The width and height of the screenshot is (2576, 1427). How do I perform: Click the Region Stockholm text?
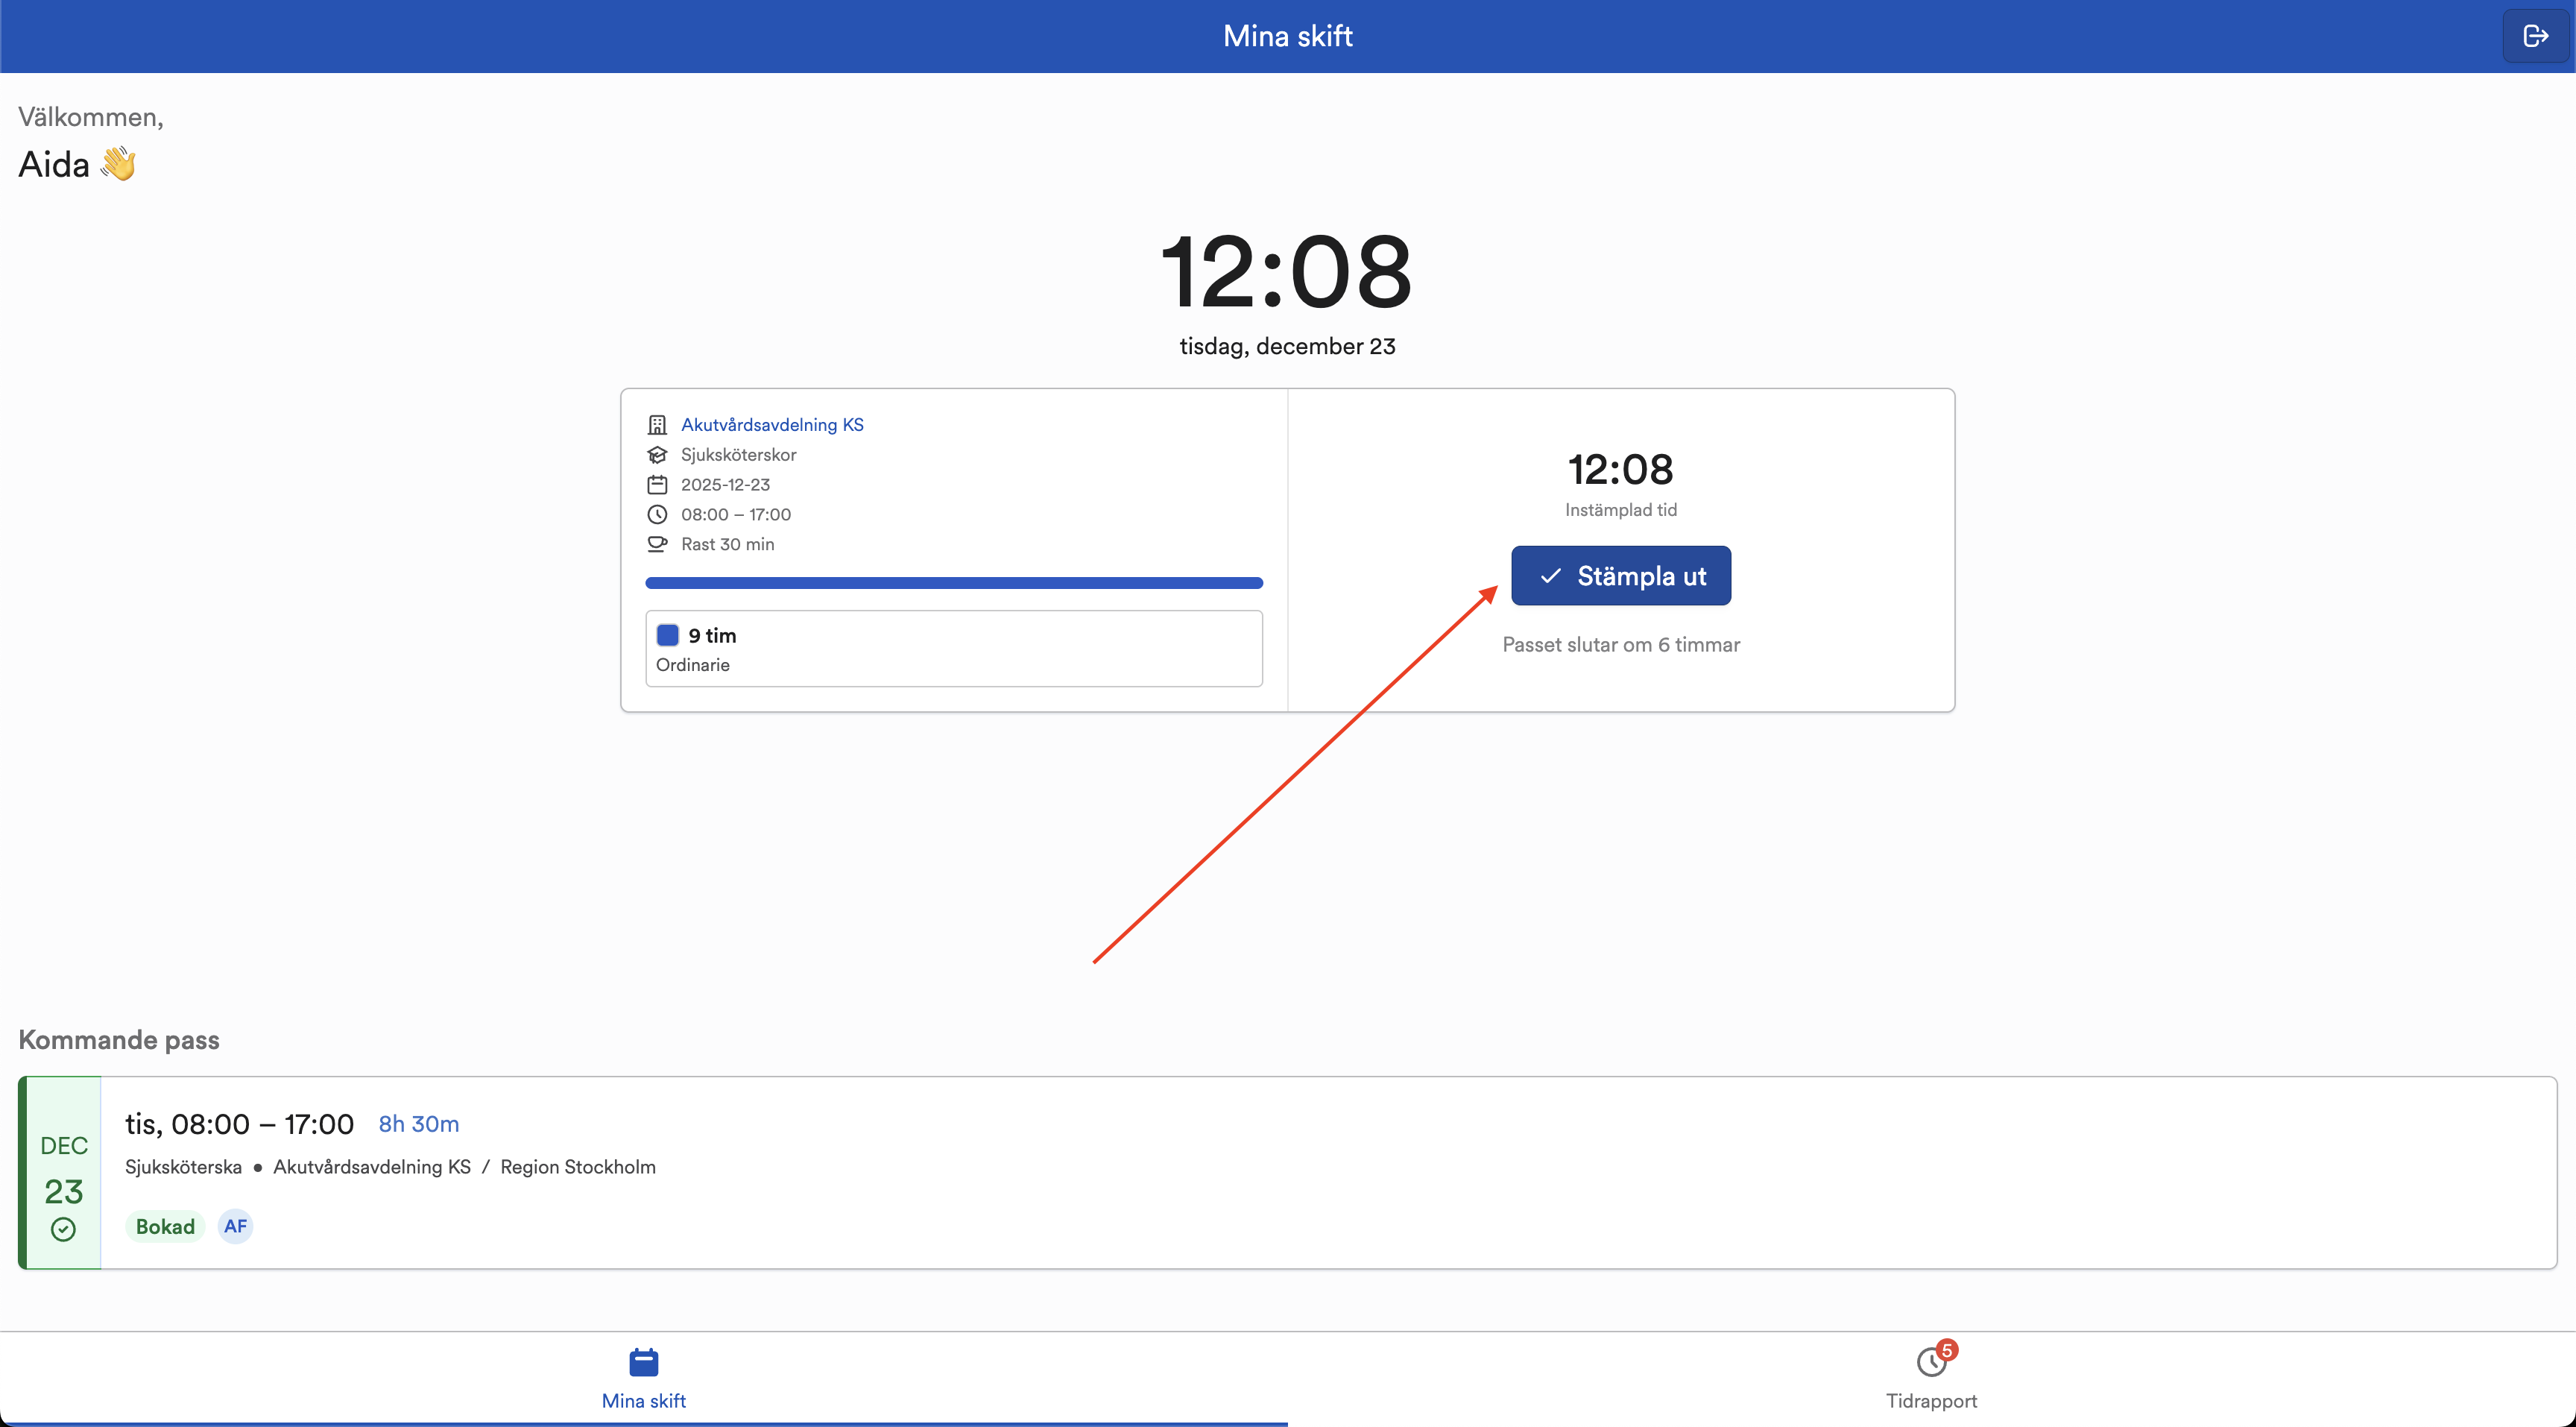coord(578,1167)
